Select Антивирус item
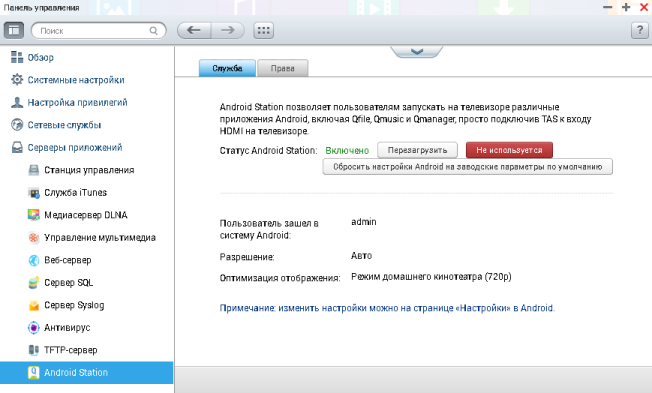This screenshot has width=652, height=393. pyautogui.click(x=67, y=327)
